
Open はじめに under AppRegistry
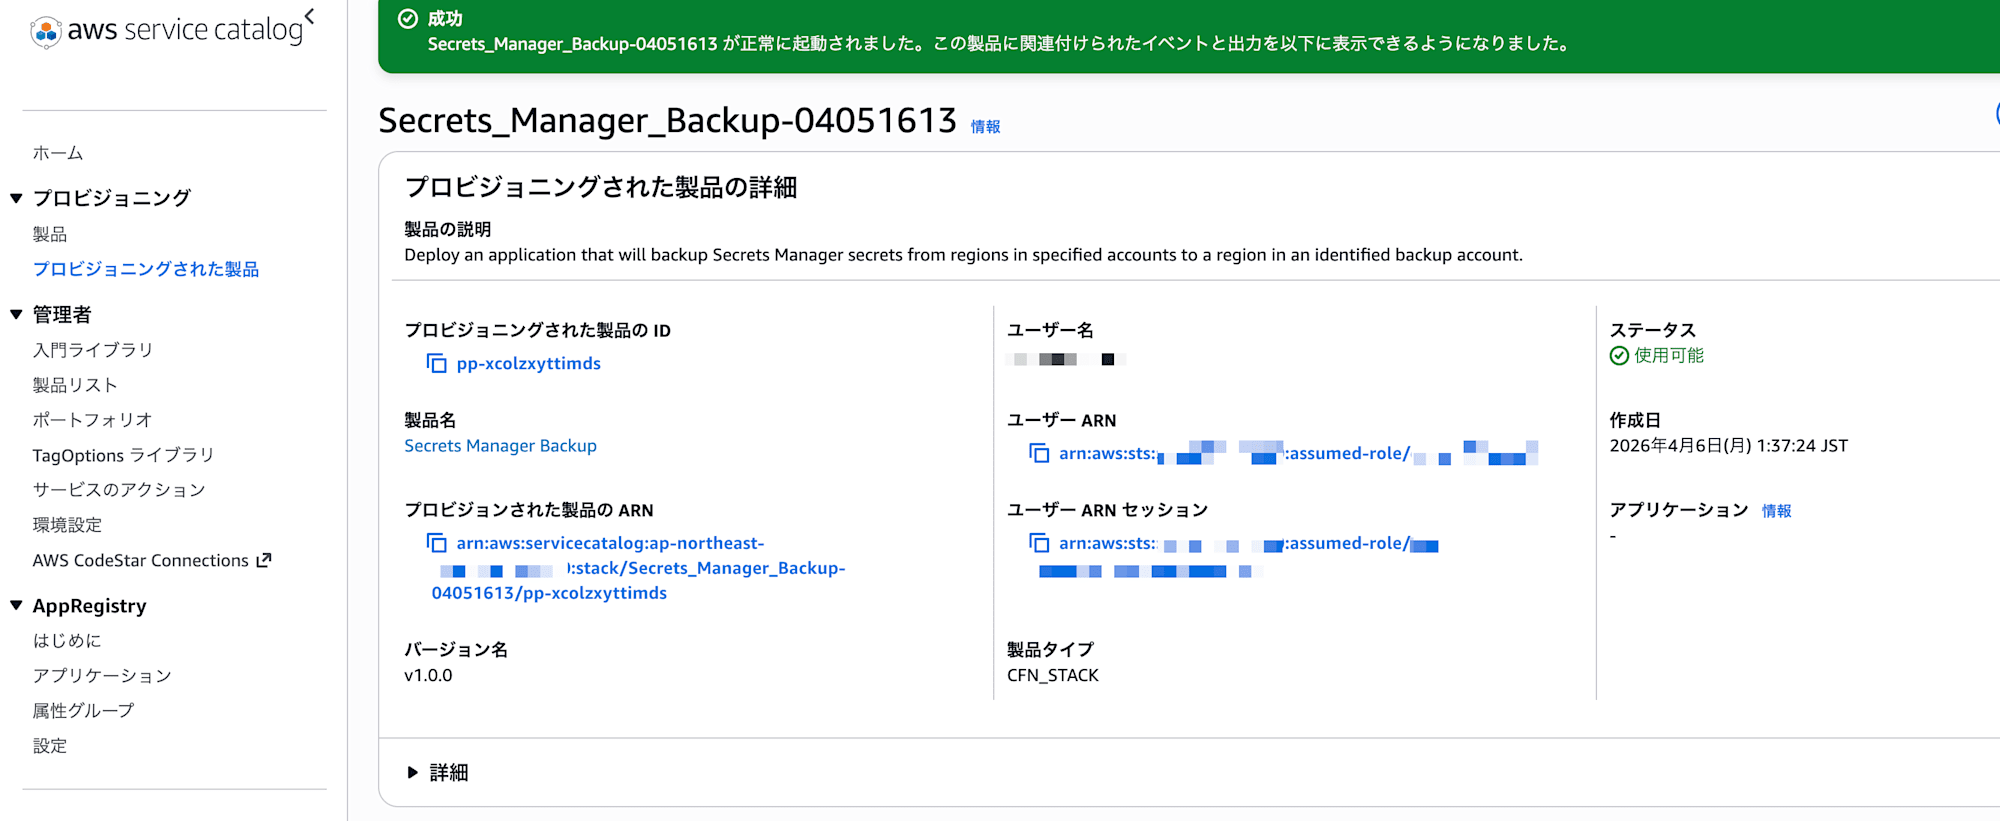click(x=67, y=641)
